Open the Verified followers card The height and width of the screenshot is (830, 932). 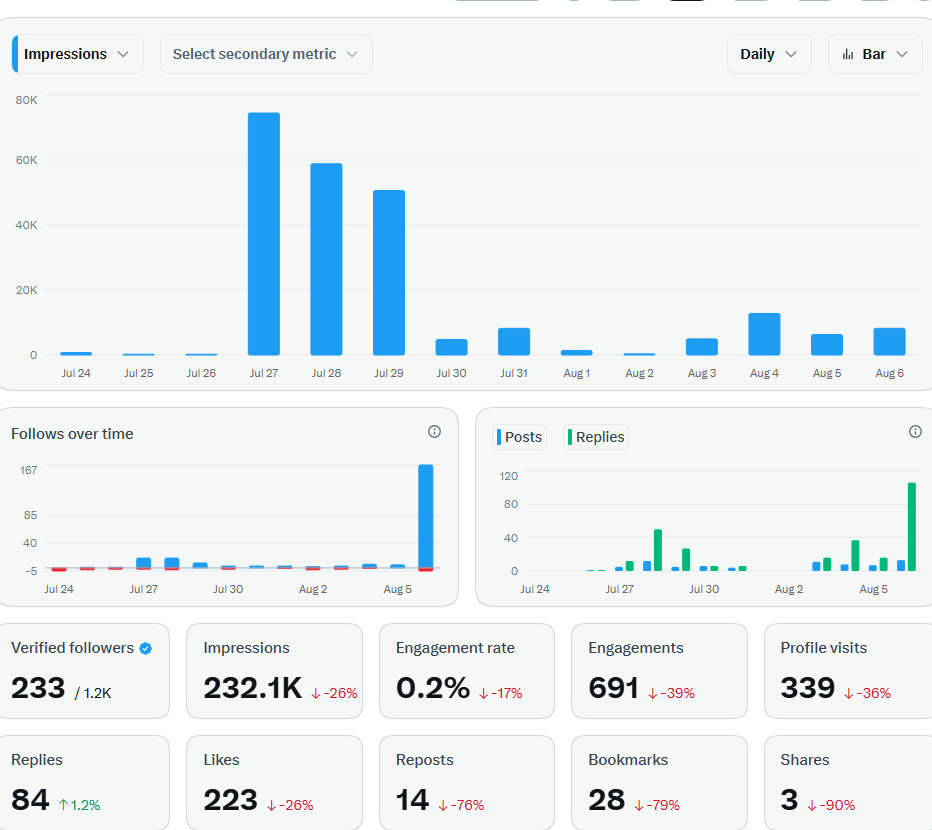tap(84, 671)
